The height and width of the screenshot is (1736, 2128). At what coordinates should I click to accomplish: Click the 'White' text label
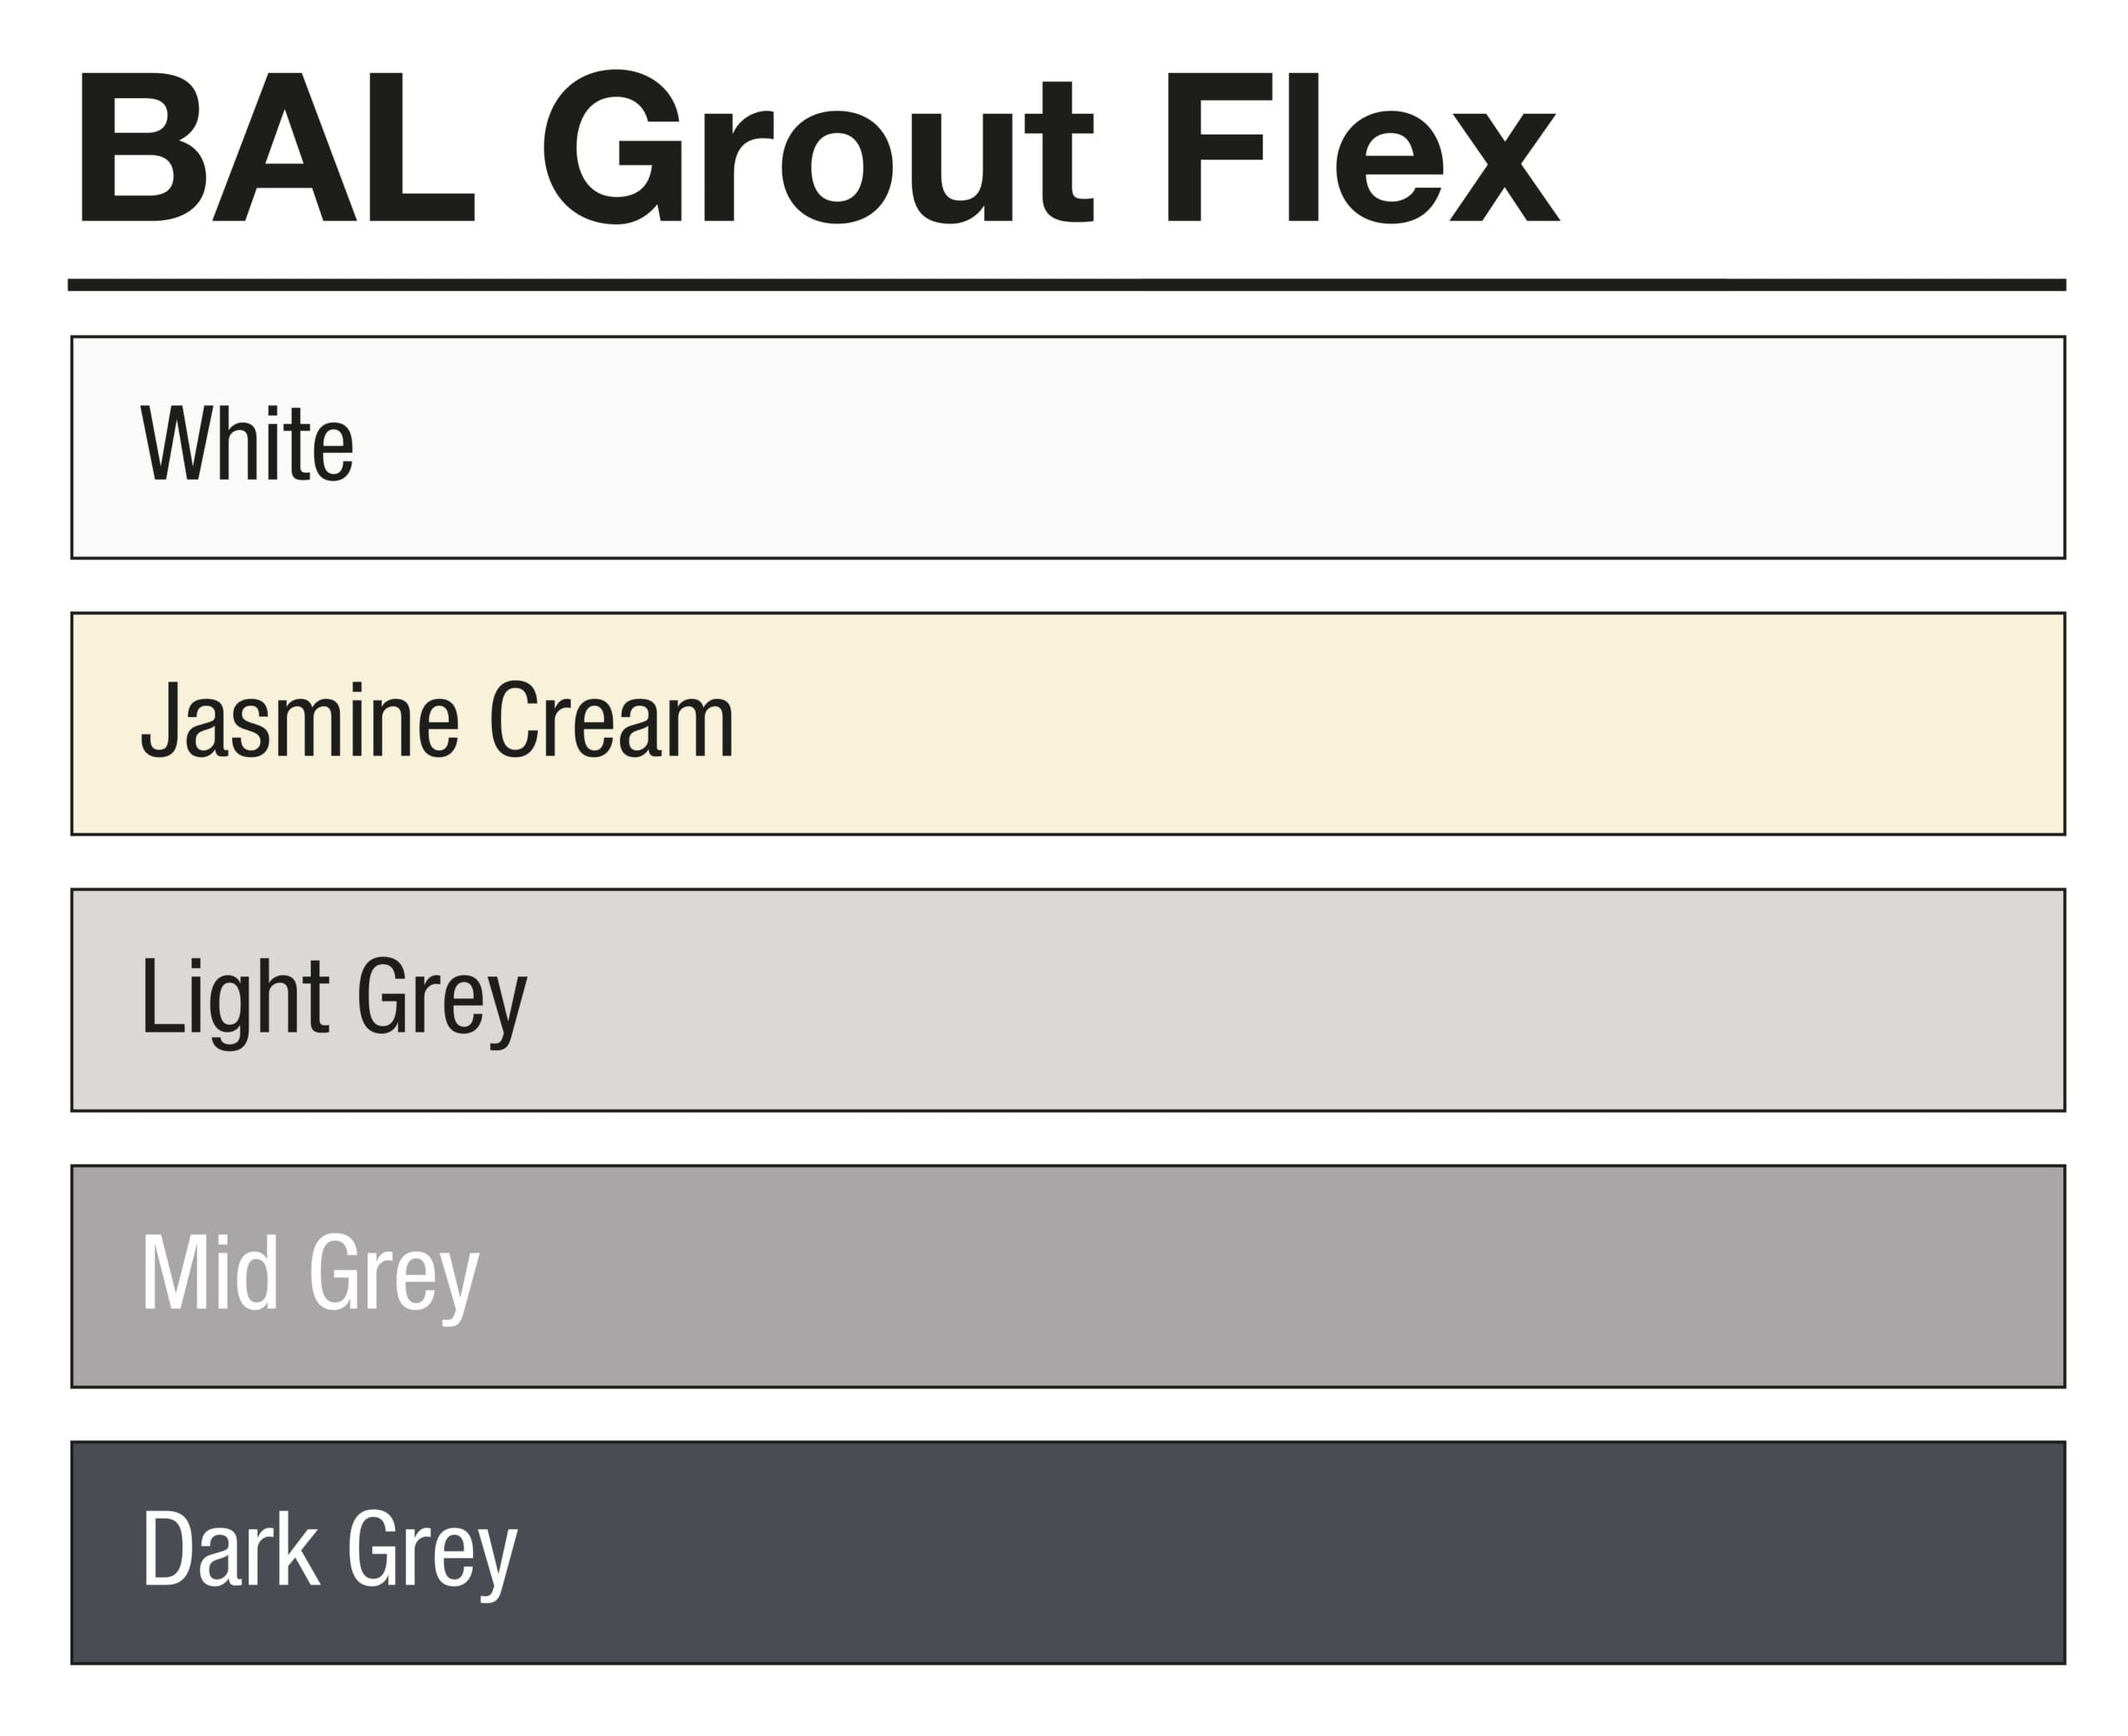[247, 443]
